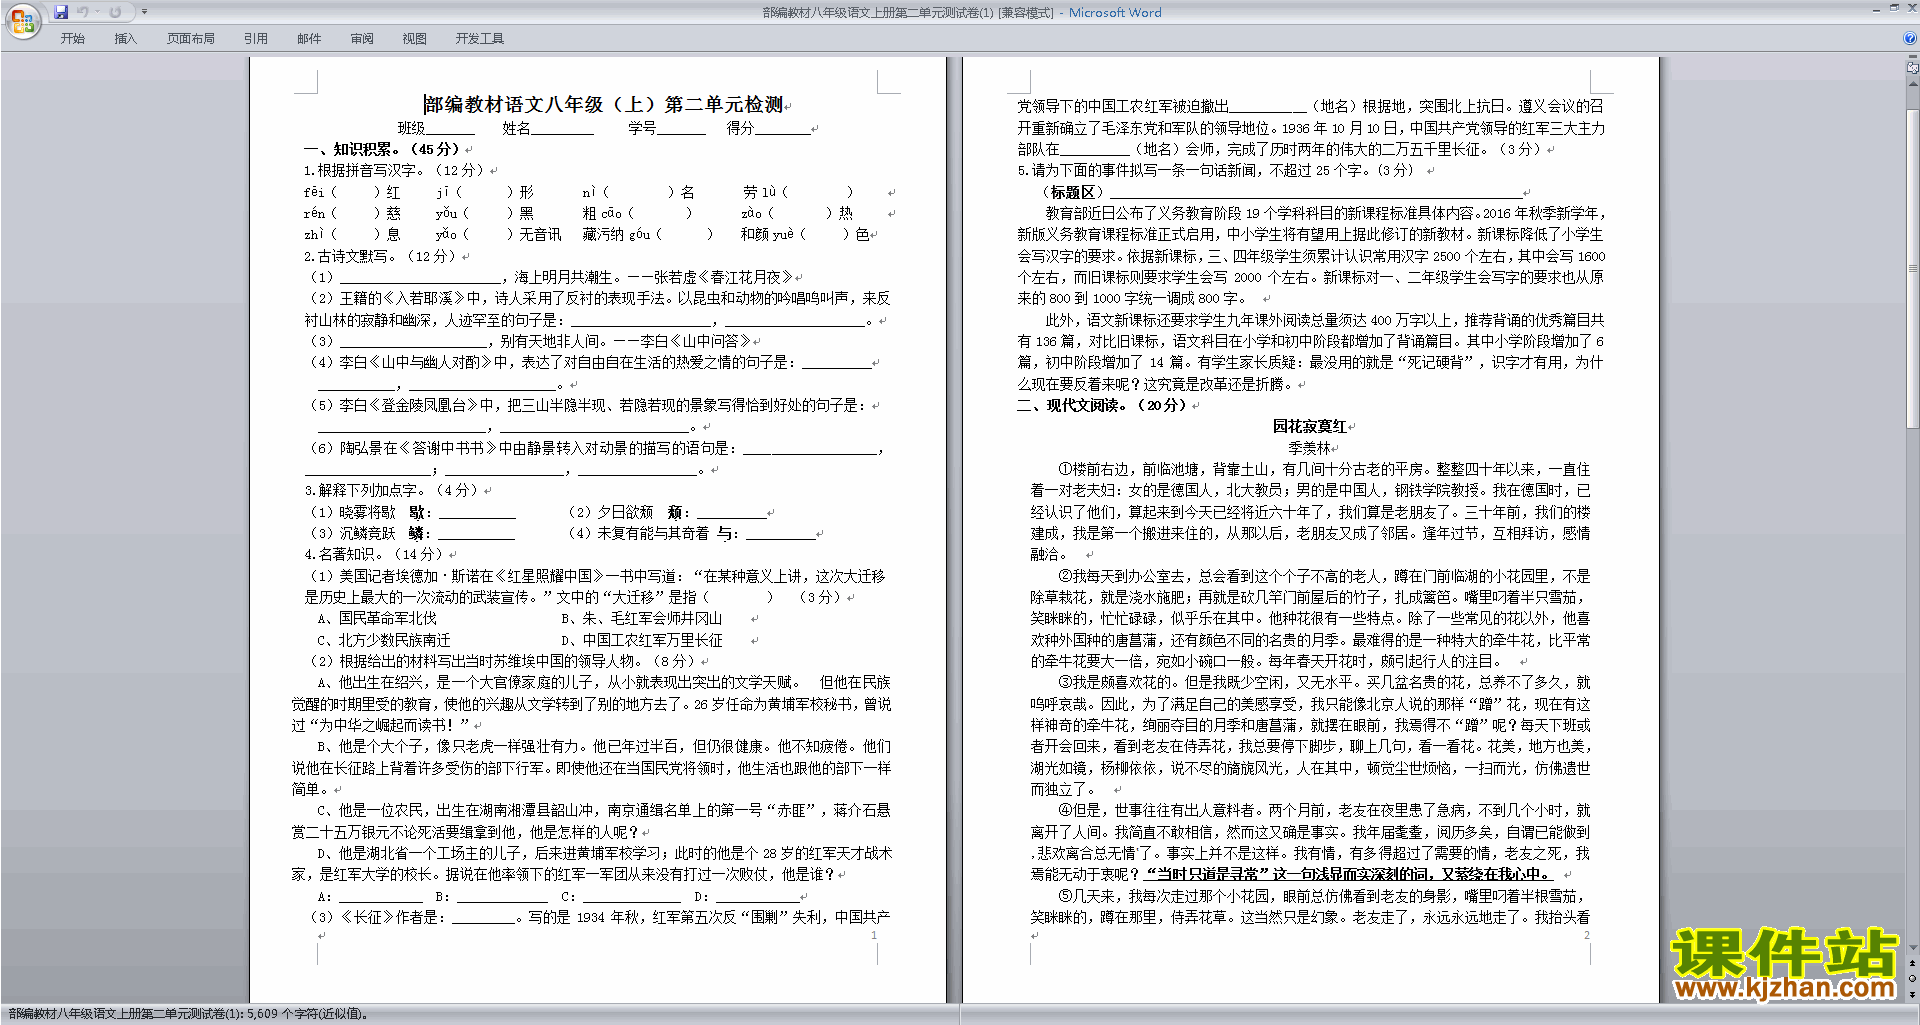The image size is (1920, 1025).
Task: Click the 姓名 blank field line
Action: coord(562,129)
